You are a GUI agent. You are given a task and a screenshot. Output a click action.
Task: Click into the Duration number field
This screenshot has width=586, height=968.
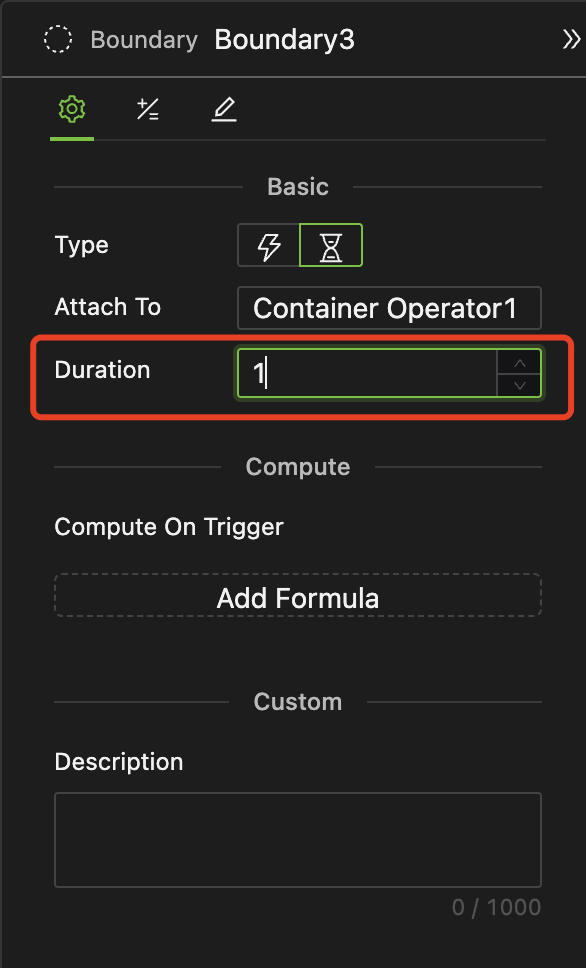pos(367,373)
